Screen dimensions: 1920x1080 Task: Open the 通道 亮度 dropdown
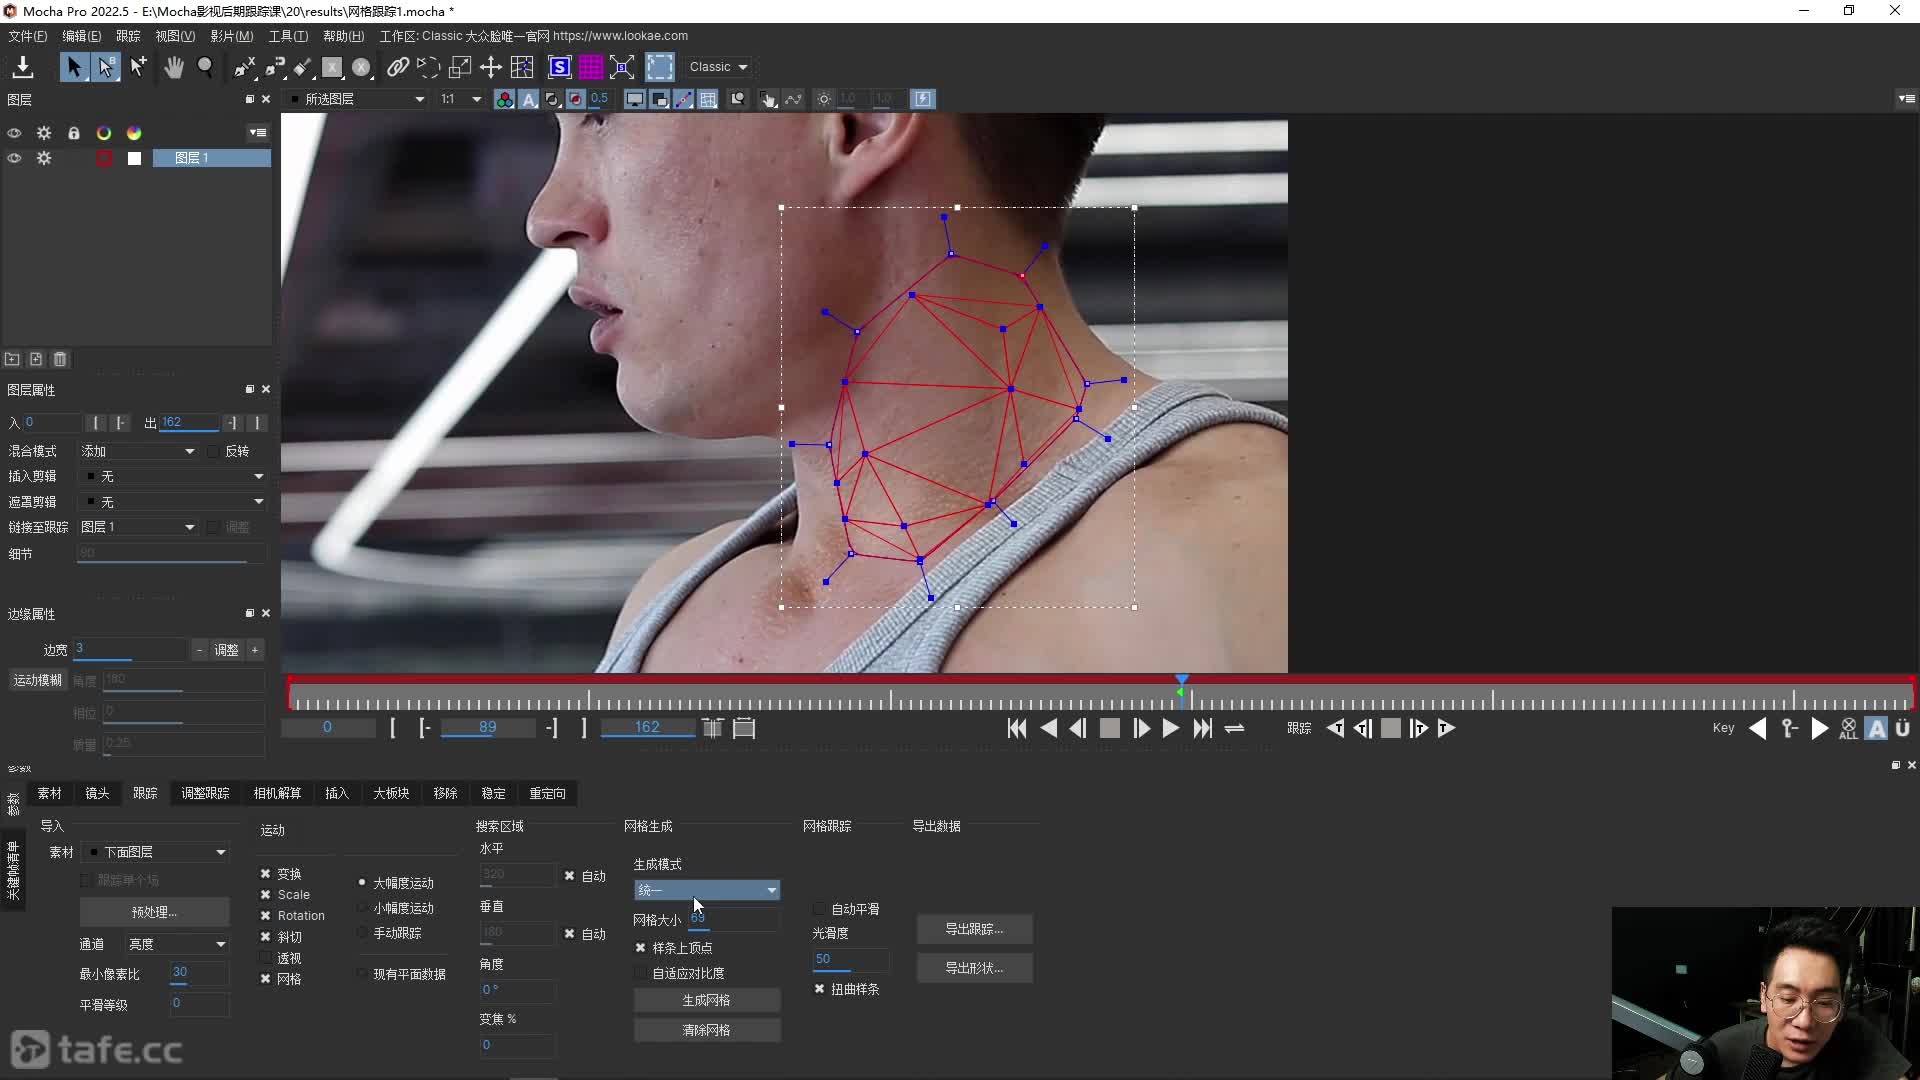click(x=176, y=944)
